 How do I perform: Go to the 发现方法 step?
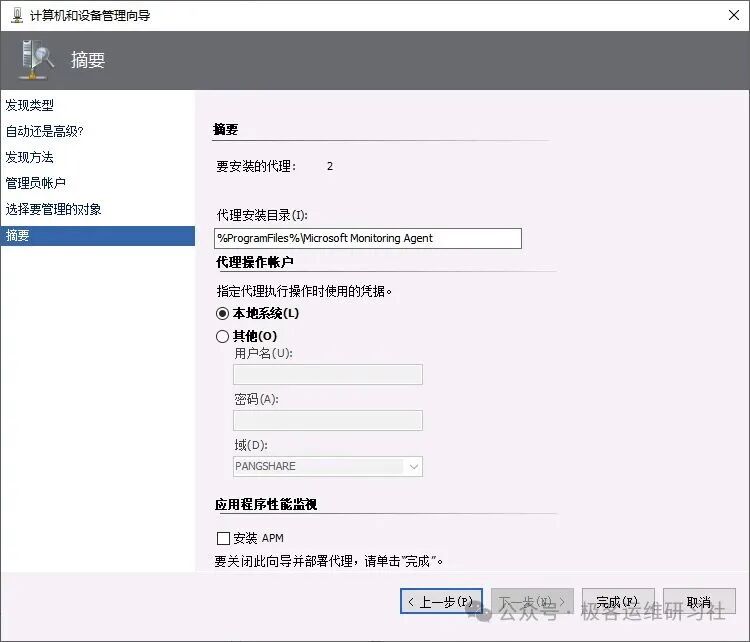pos(30,157)
